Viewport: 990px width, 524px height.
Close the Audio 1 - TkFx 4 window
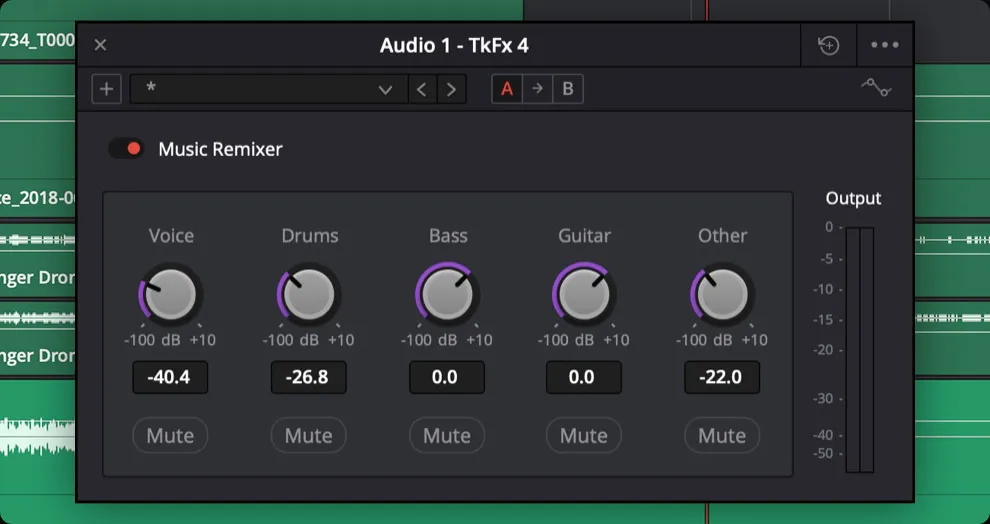[100, 45]
